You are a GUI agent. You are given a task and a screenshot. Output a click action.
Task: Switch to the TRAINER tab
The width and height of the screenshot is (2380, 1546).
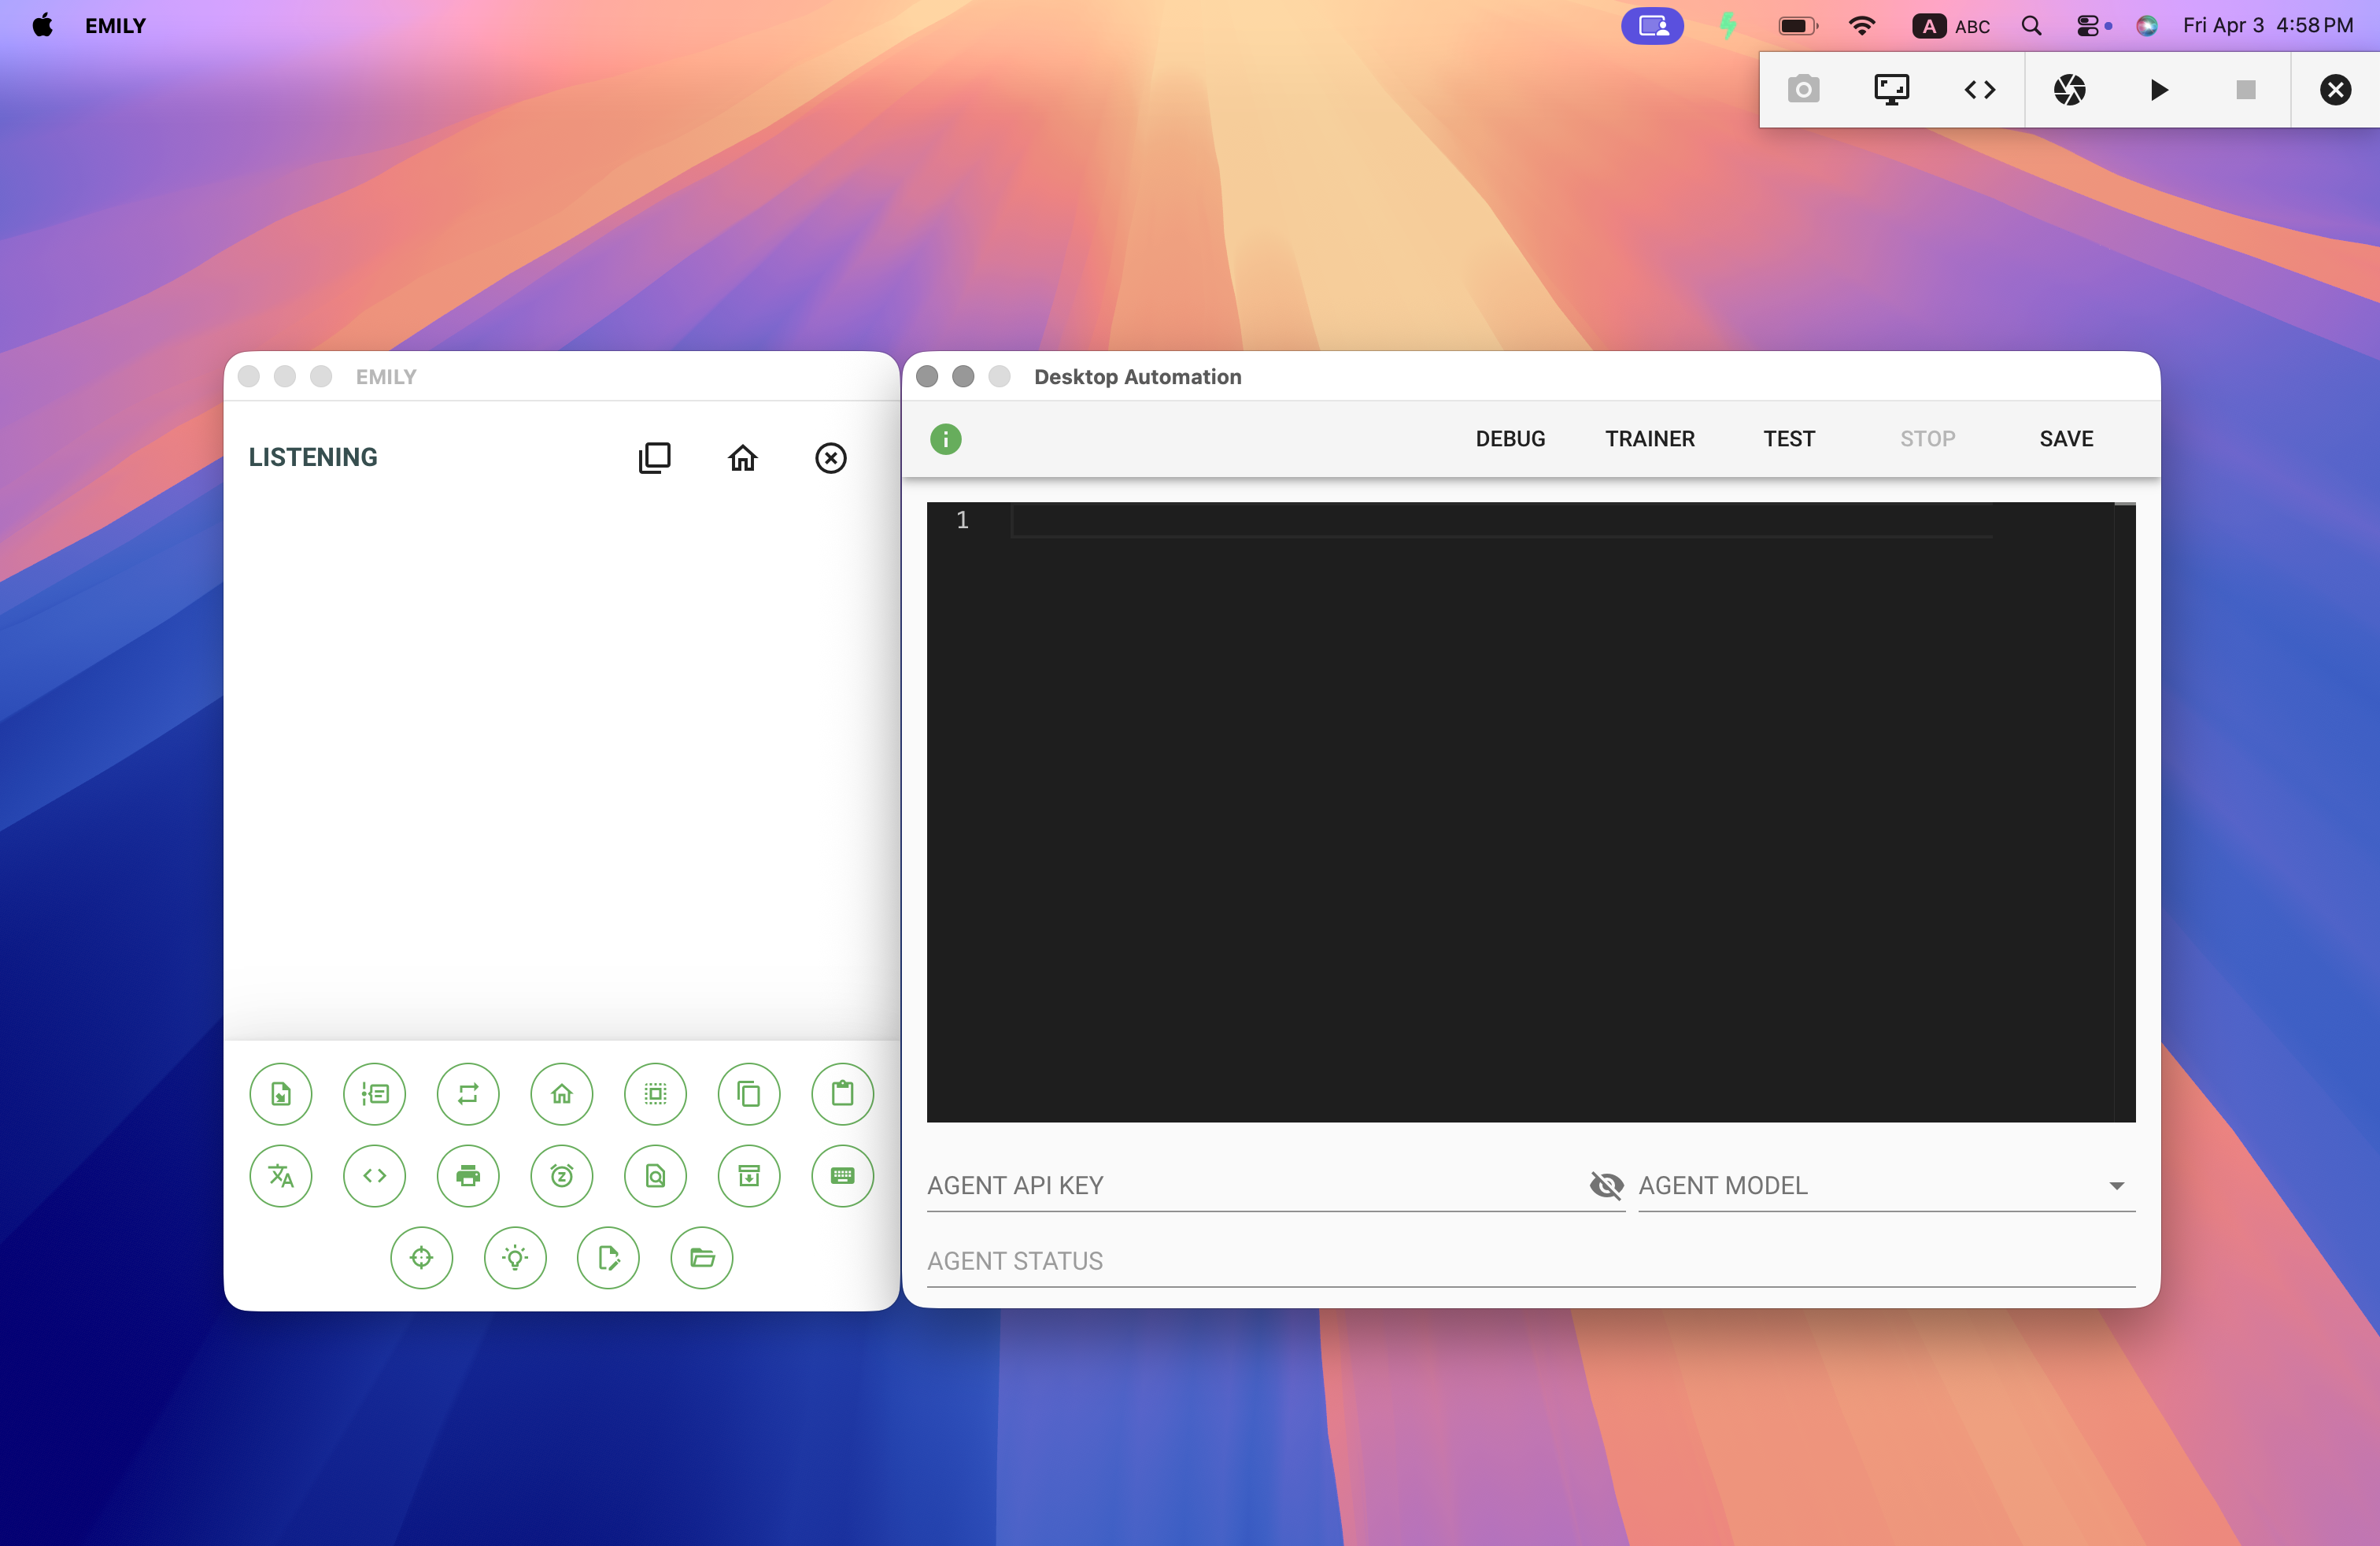point(1649,439)
